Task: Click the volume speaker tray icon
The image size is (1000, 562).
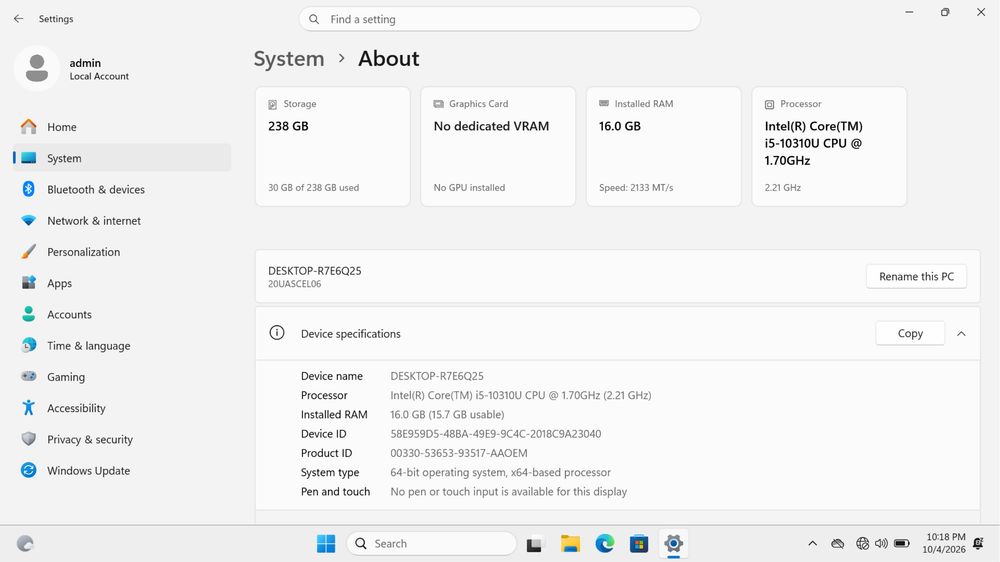Action: [x=881, y=544]
